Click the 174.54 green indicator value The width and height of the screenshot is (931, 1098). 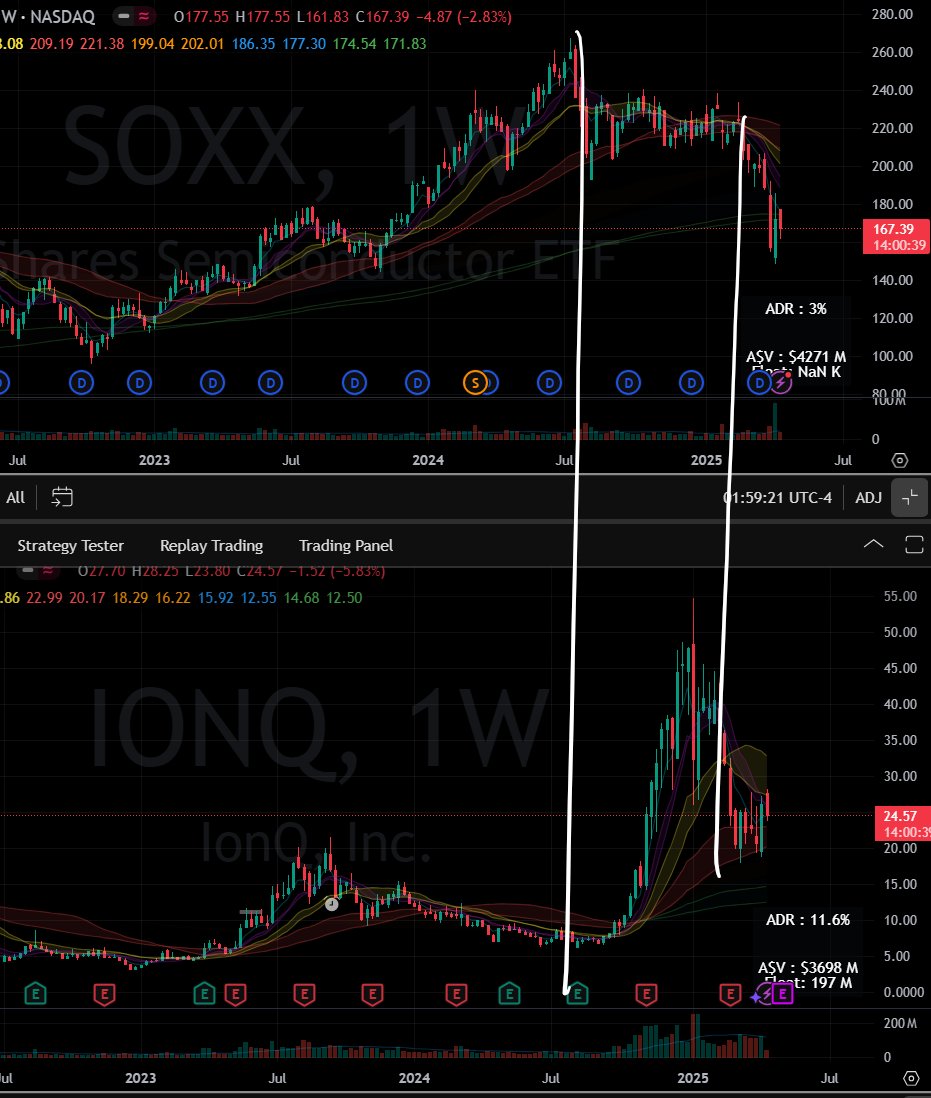354,43
